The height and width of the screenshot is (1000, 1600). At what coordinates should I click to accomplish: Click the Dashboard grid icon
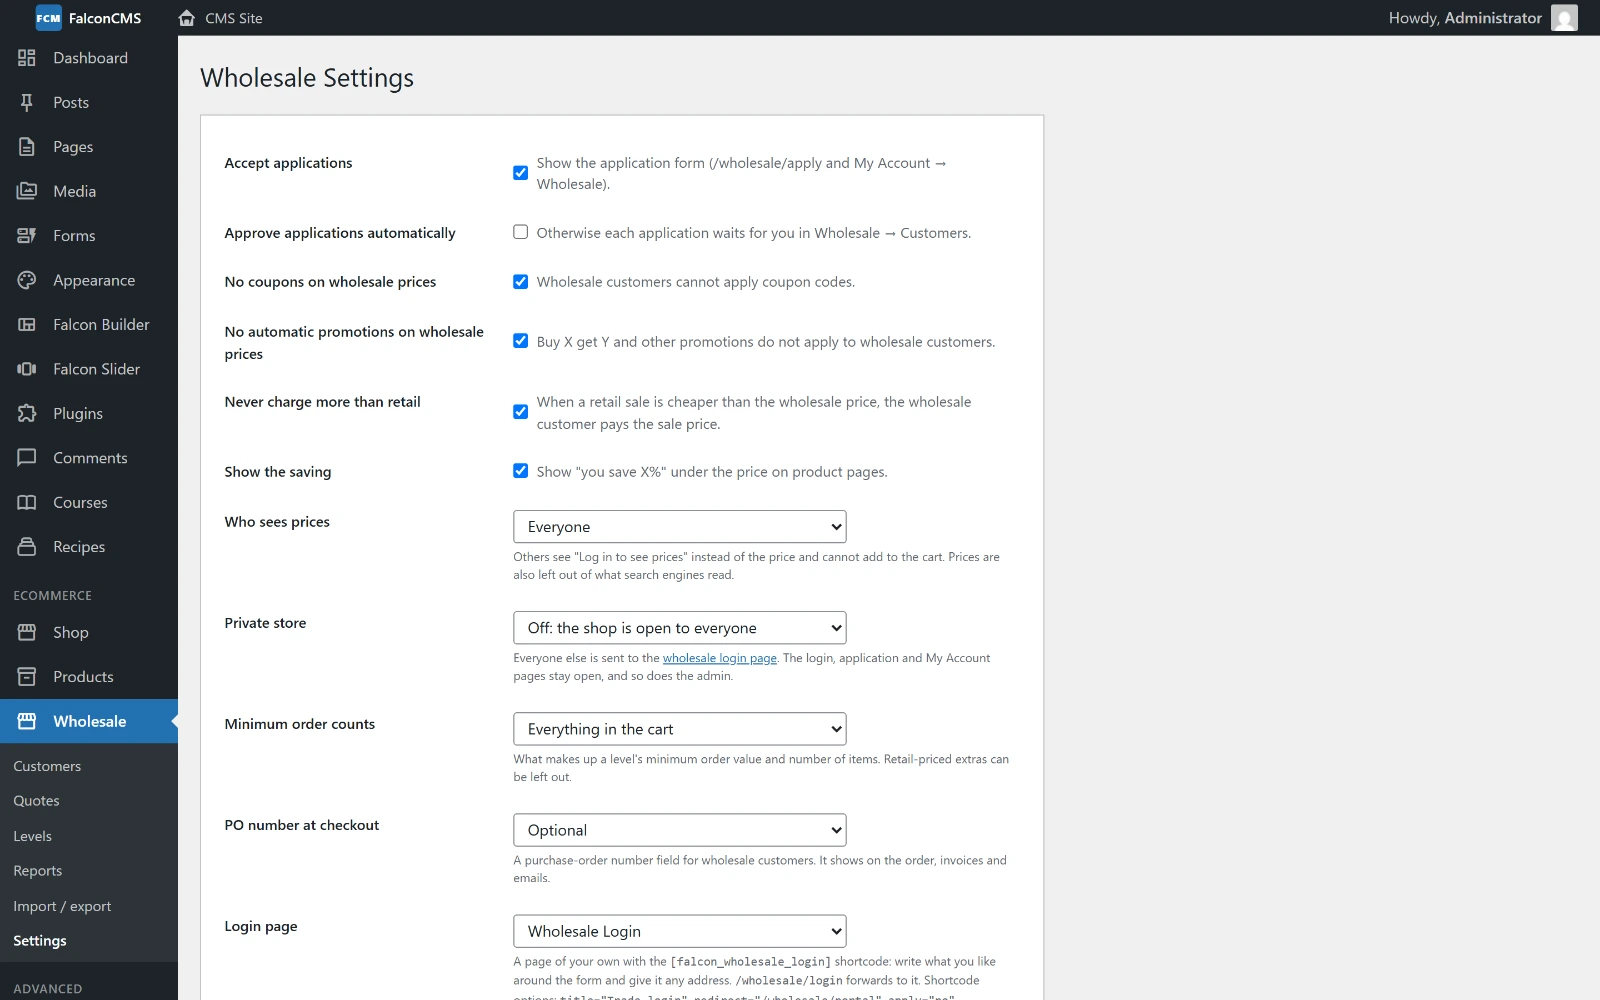[27, 58]
